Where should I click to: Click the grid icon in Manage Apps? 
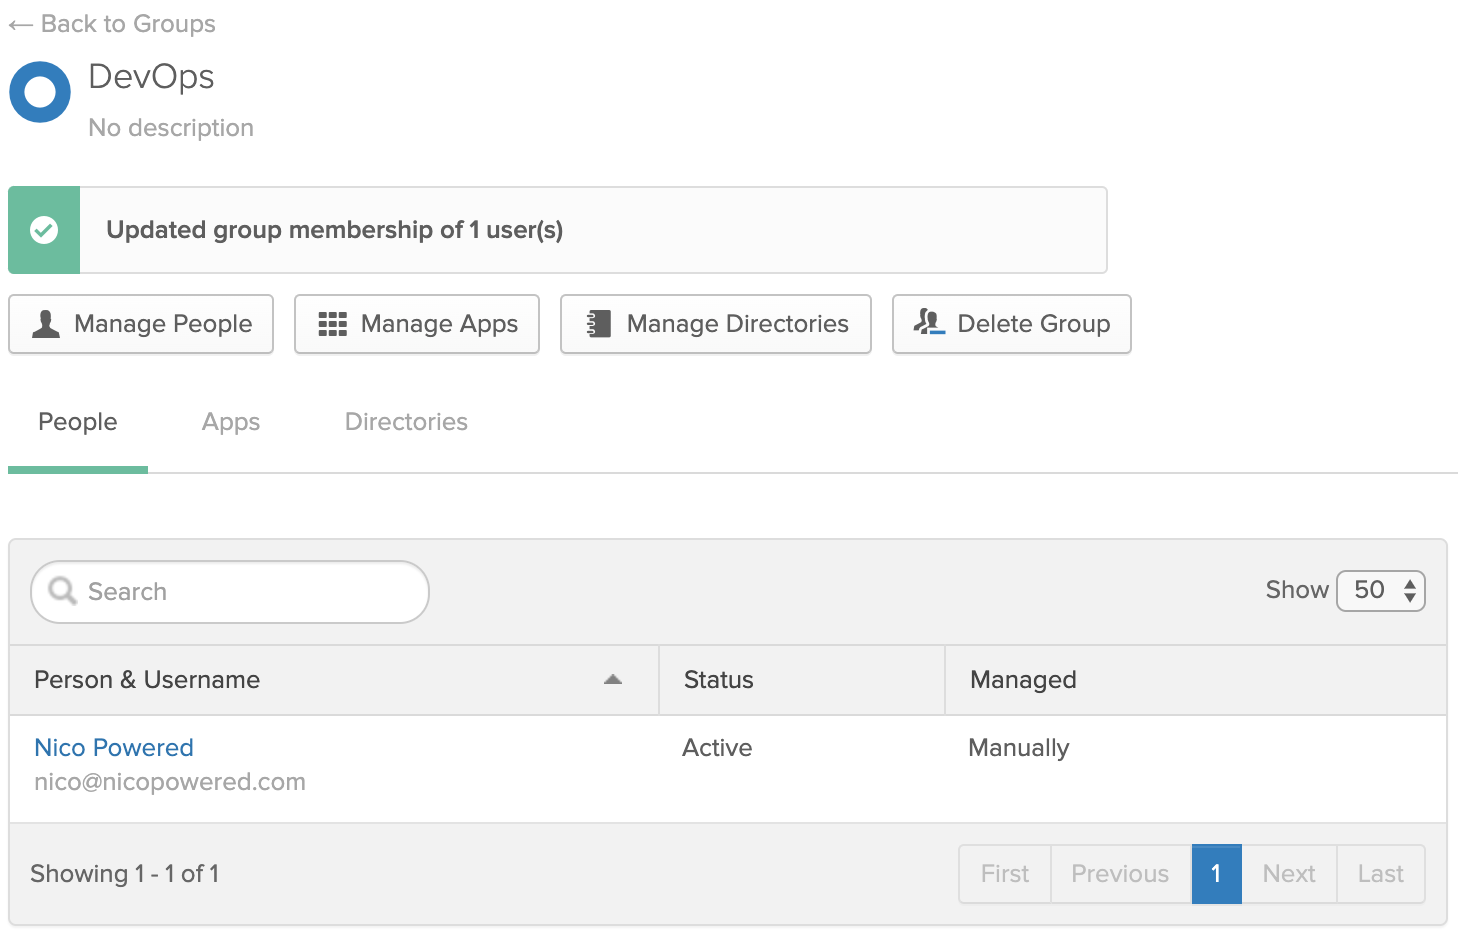click(332, 324)
